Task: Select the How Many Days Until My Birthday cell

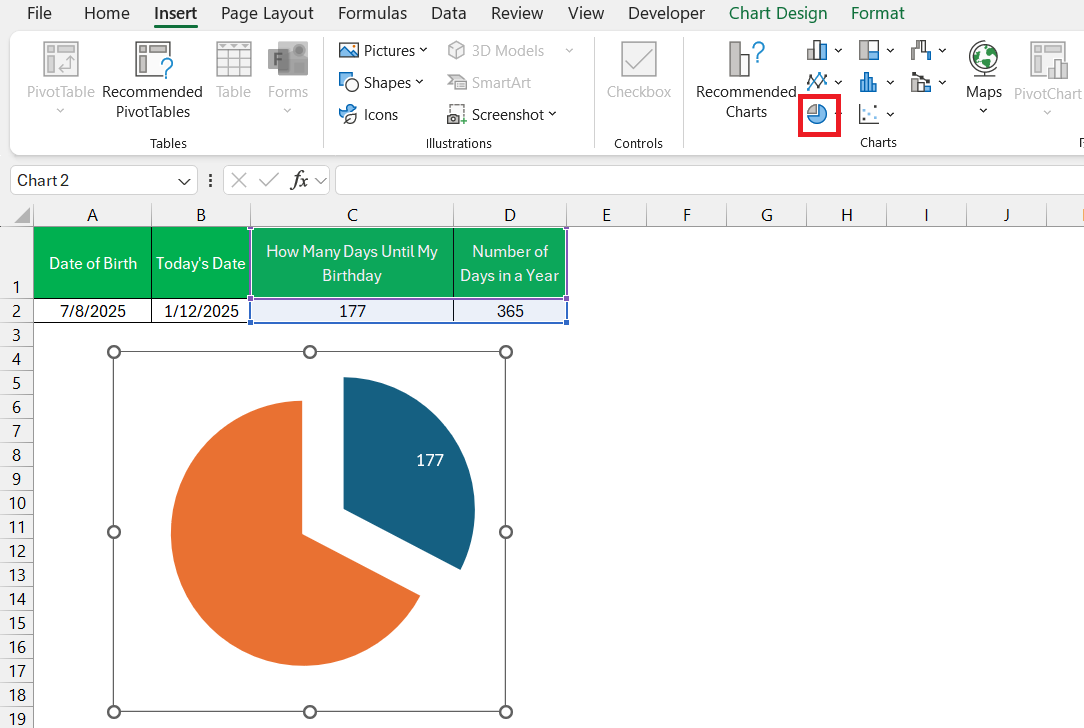Action: click(352, 263)
